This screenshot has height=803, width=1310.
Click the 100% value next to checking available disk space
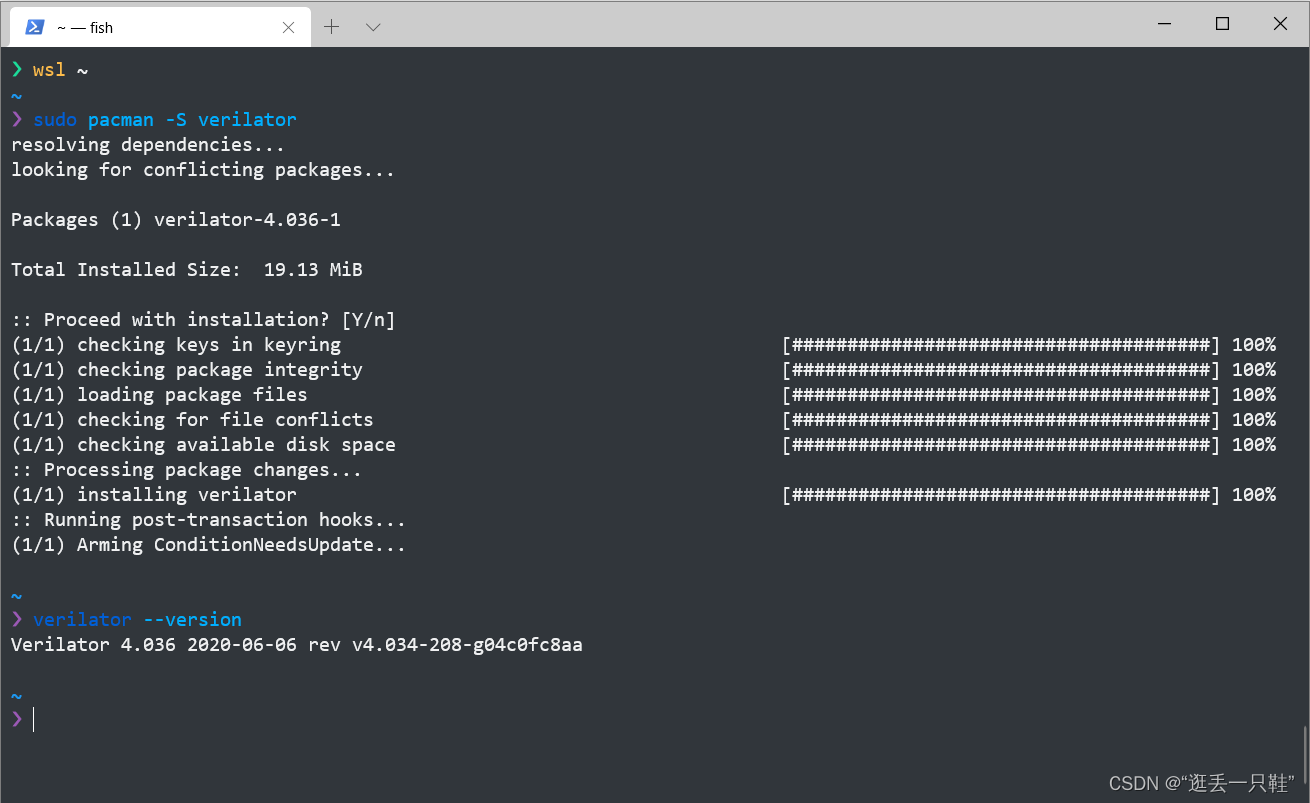(x=1254, y=445)
